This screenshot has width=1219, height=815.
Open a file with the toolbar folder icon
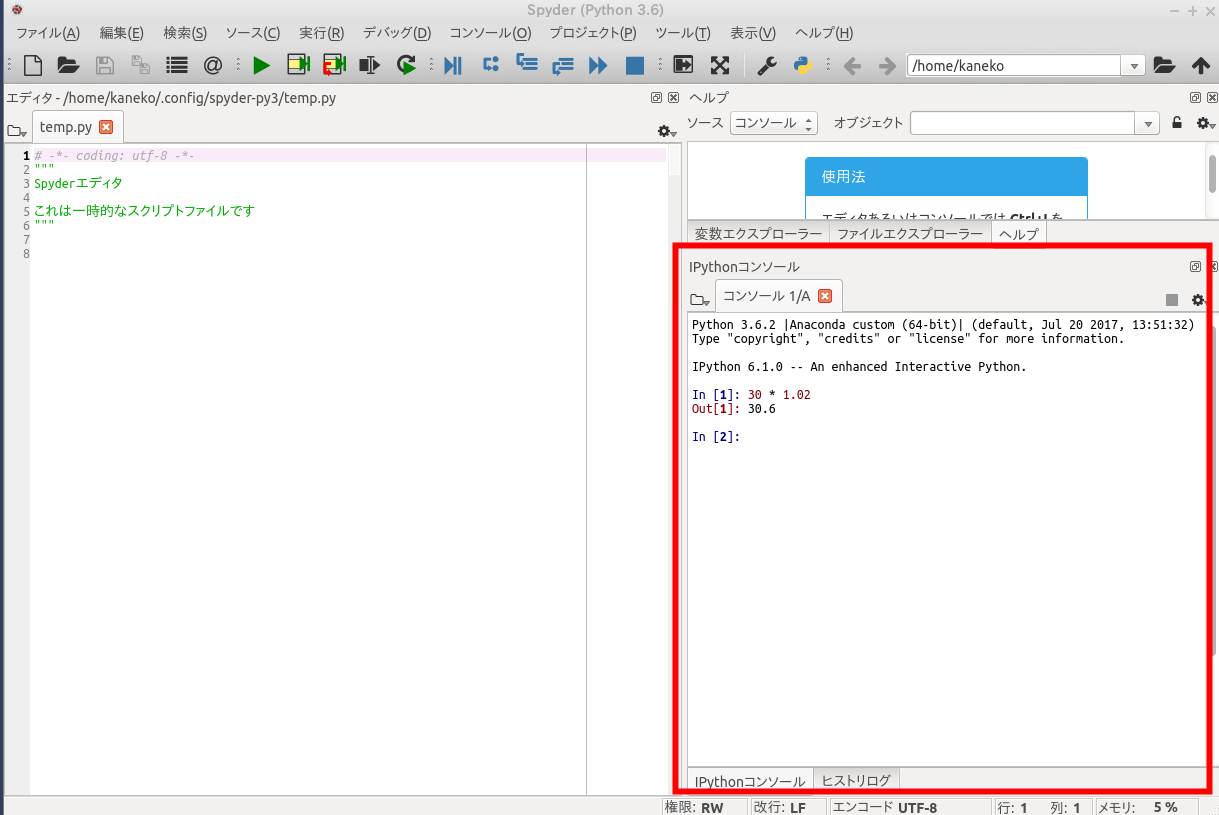(68, 66)
